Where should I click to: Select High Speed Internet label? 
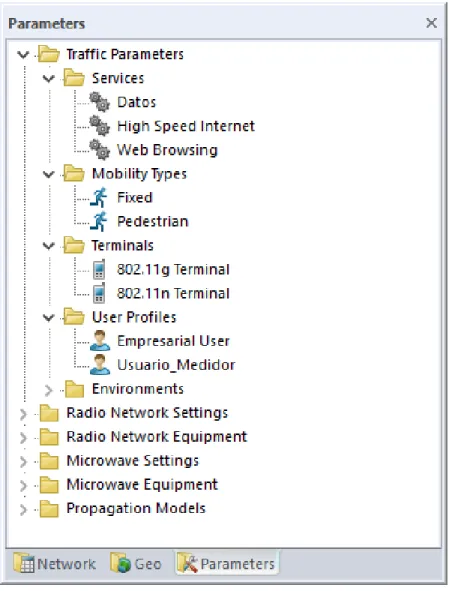point(186,126)
